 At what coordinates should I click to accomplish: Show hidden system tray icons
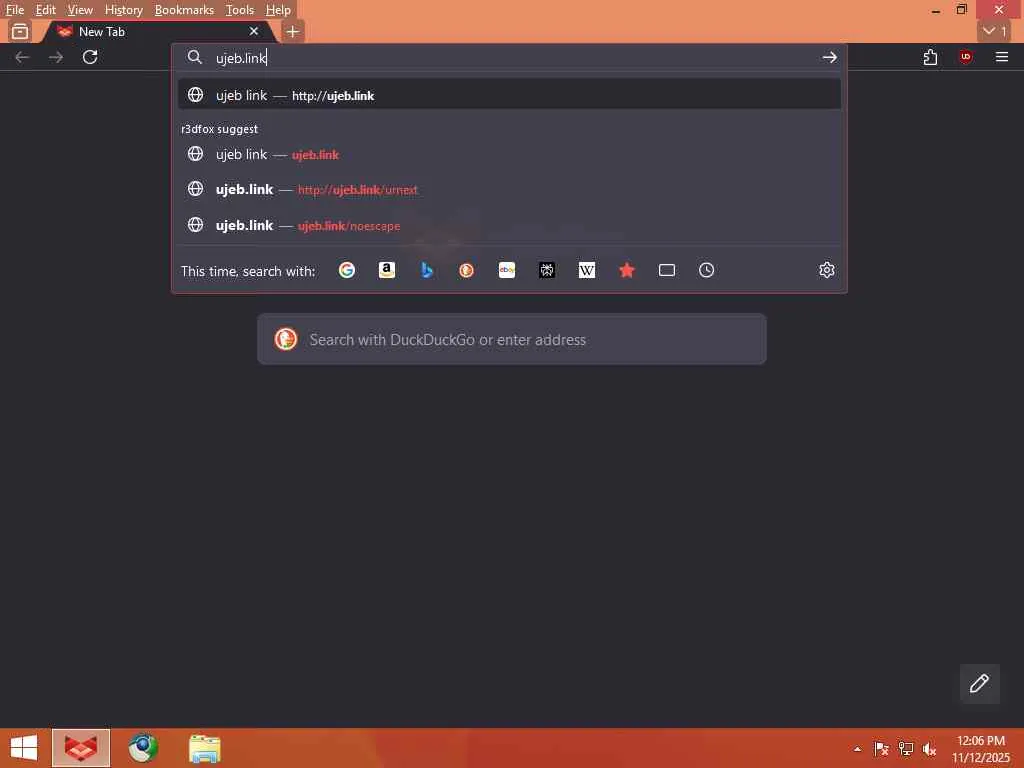pyautogui.click(x=857, y=749)
